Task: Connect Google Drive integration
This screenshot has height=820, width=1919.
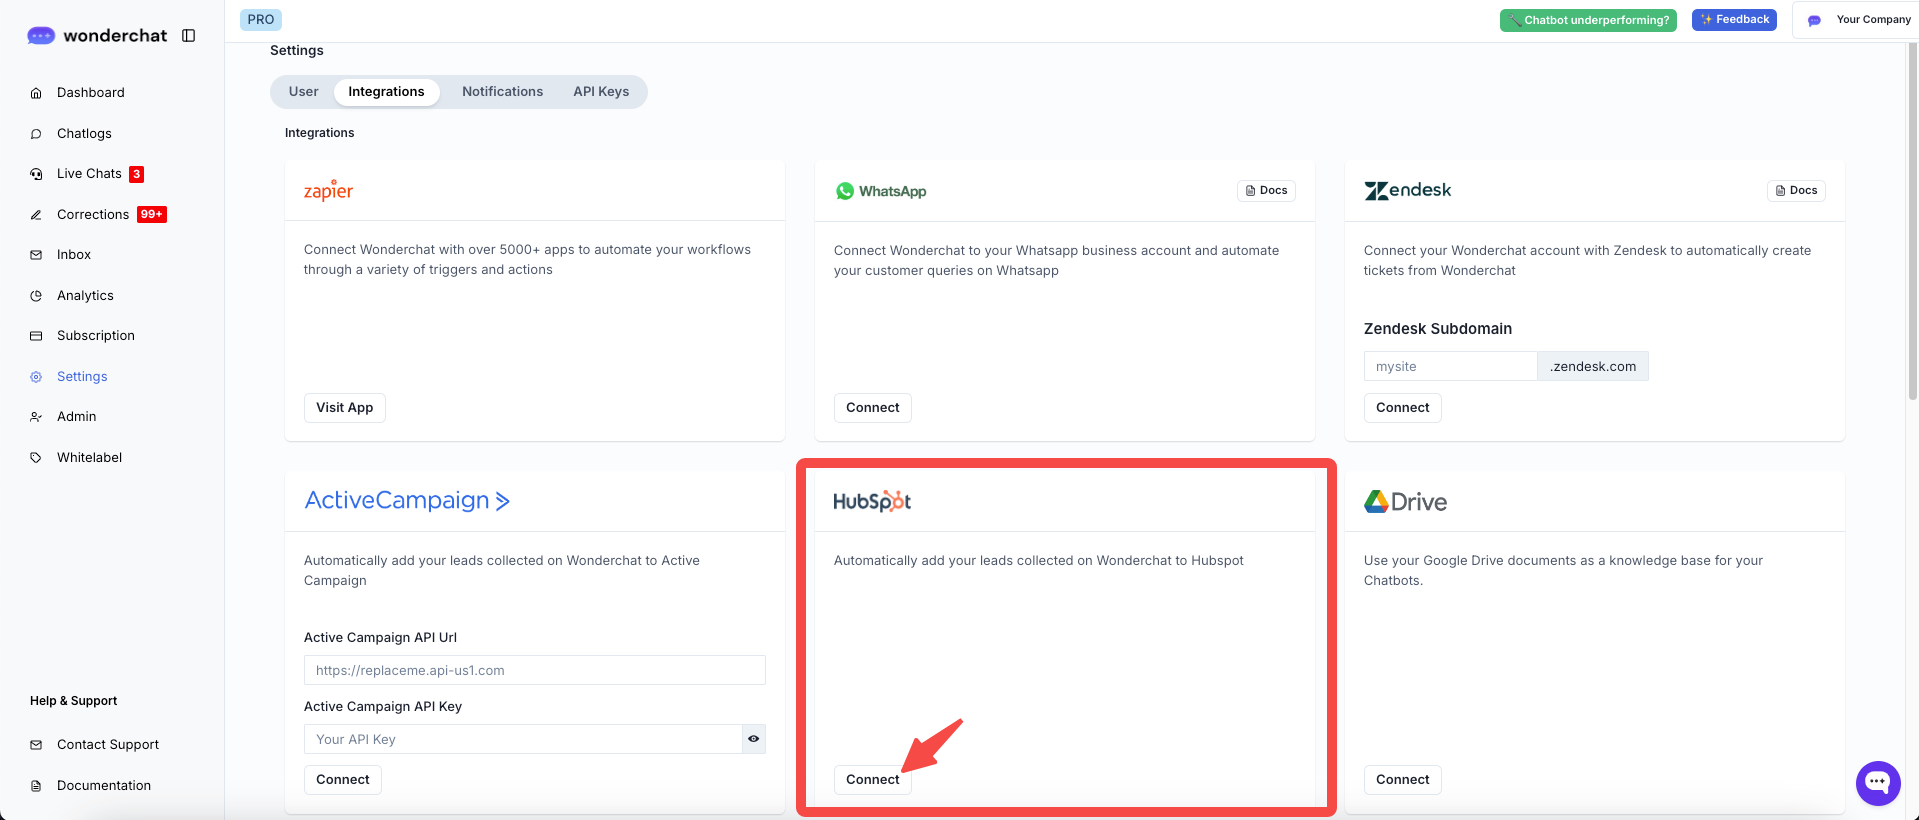Action: click(1402, 780)
